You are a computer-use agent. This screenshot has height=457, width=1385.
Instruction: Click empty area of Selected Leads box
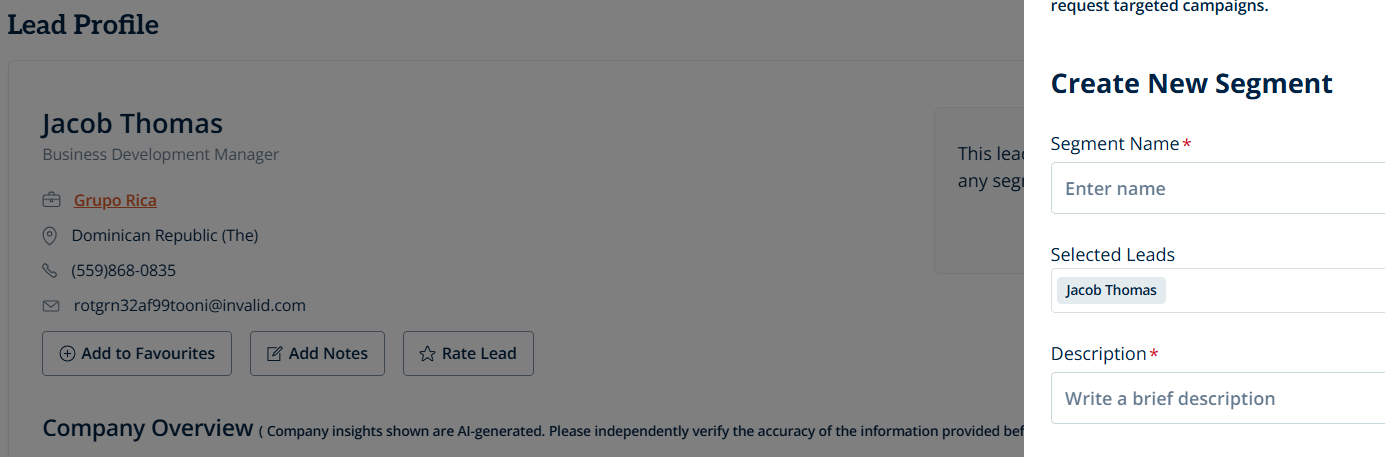tap(1280, 291)
